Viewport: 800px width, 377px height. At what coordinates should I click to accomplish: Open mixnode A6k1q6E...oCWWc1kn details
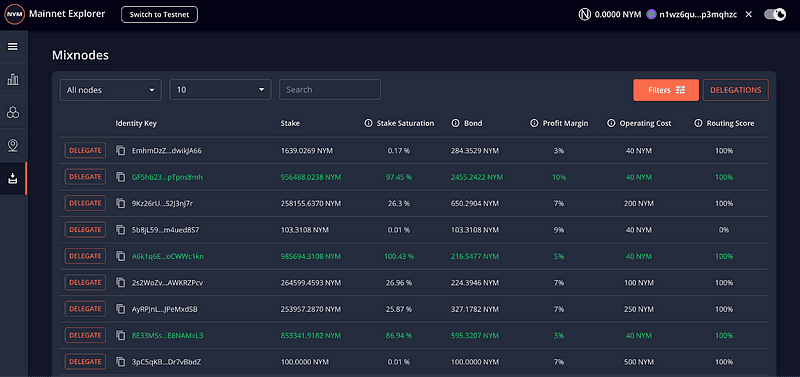point(168,256)
